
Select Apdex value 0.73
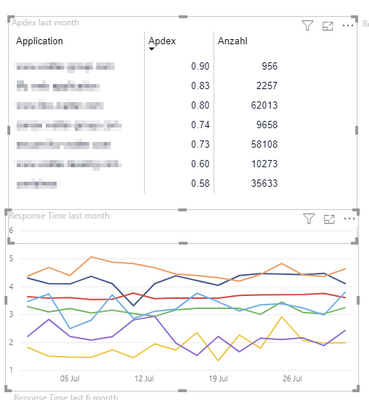coord(200,144)
